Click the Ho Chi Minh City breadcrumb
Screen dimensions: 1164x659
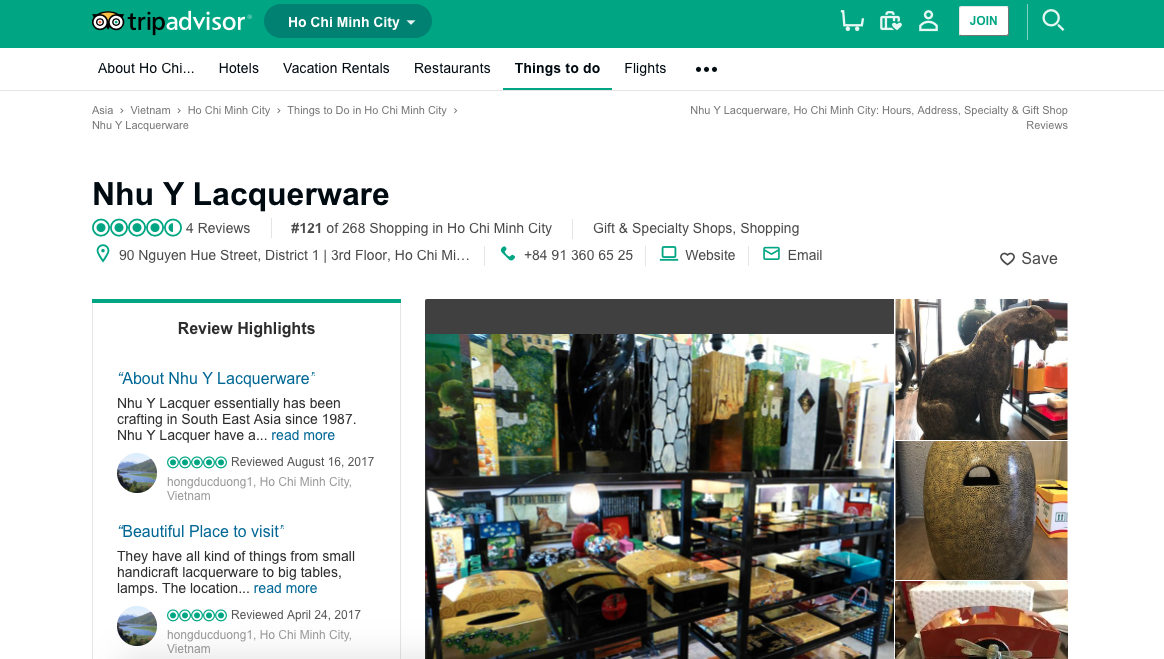[x=229, y=110]
